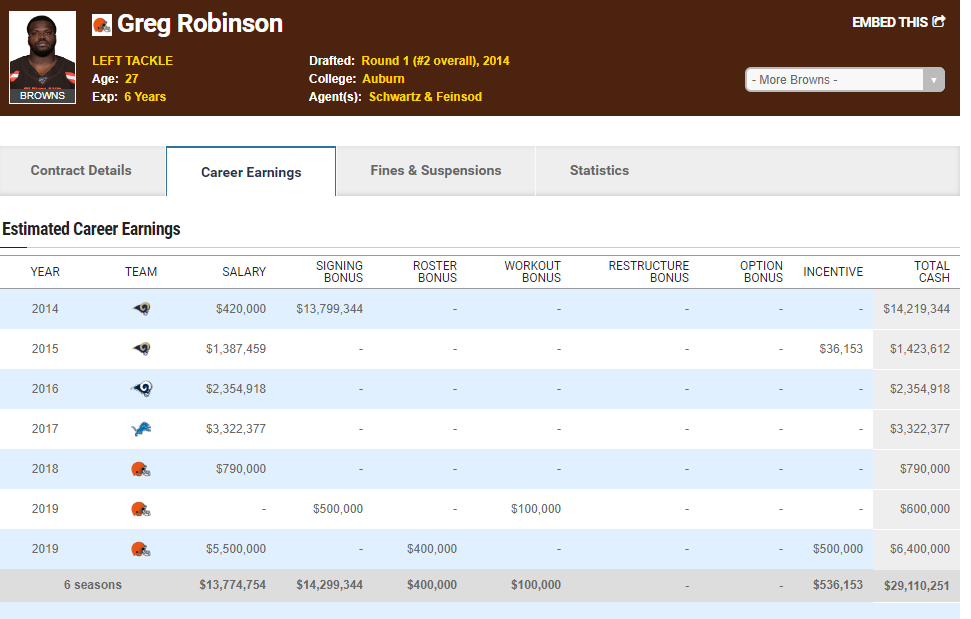Click the Browns helmet in the $6,400,000 2019 row
This screenshot has height=619, width=971.
141,549
